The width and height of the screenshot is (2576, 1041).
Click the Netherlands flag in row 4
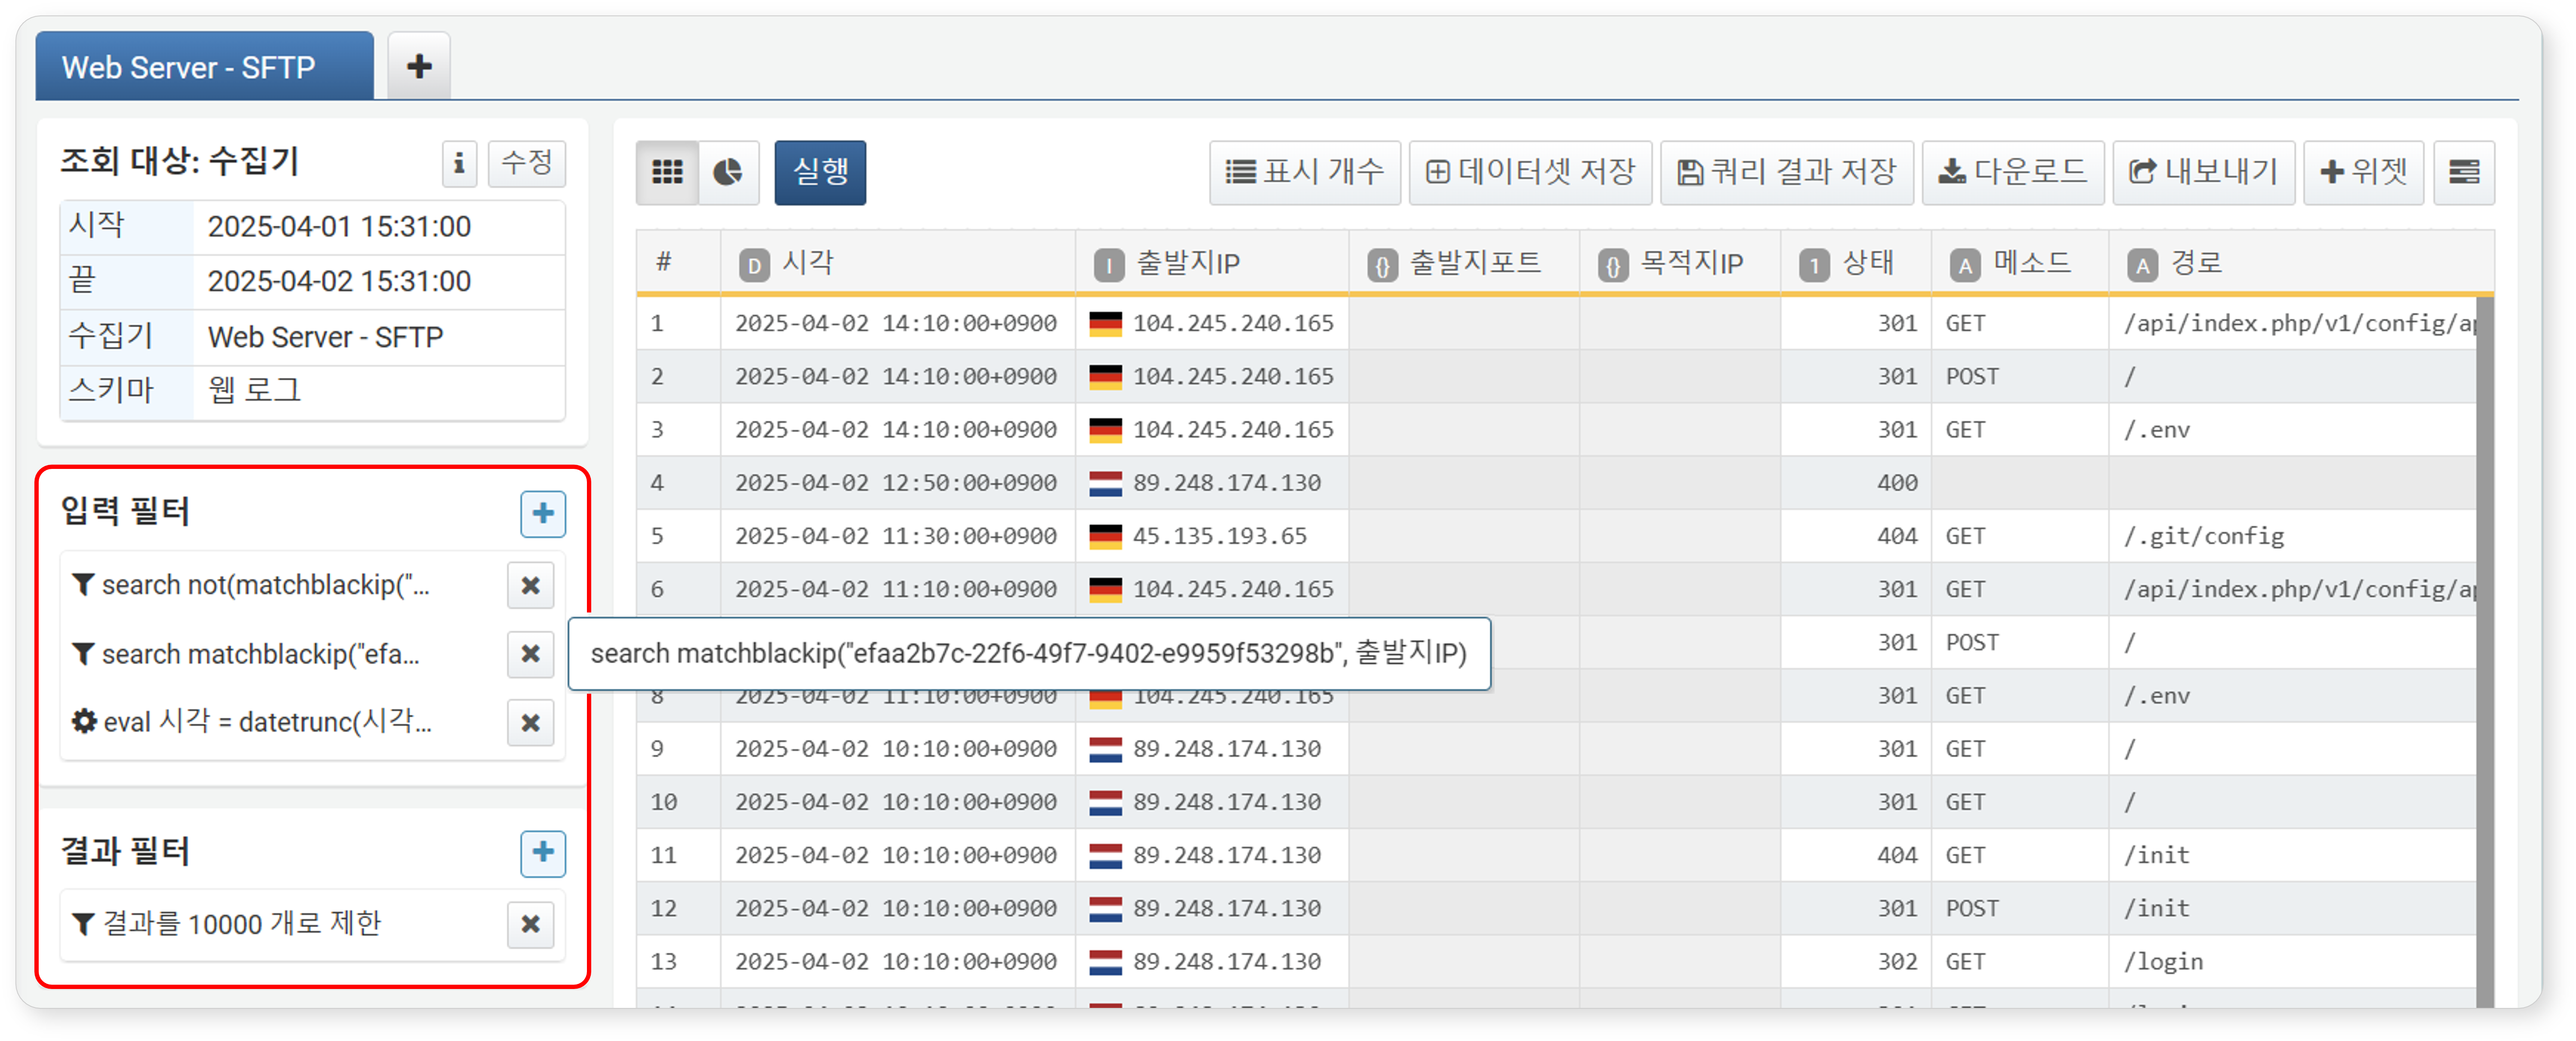(x=1105, y=483)
